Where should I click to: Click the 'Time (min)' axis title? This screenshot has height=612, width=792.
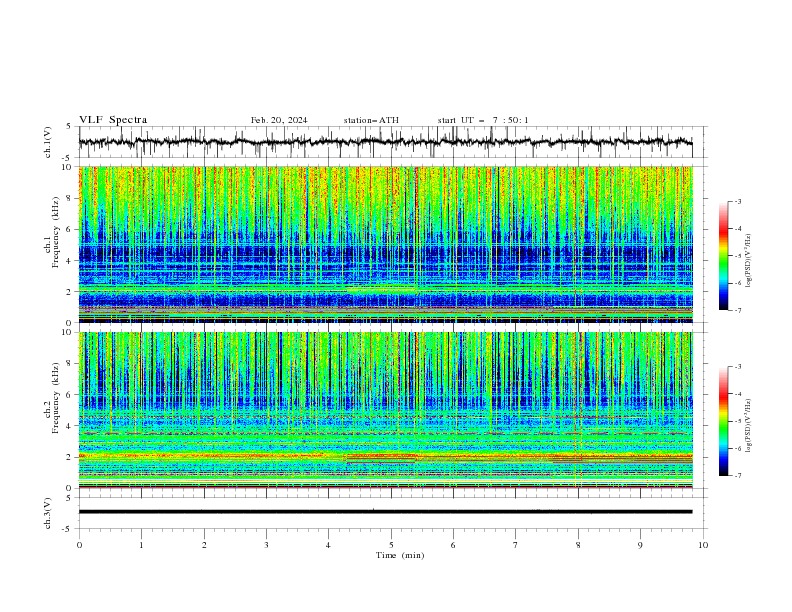point(400,555)
